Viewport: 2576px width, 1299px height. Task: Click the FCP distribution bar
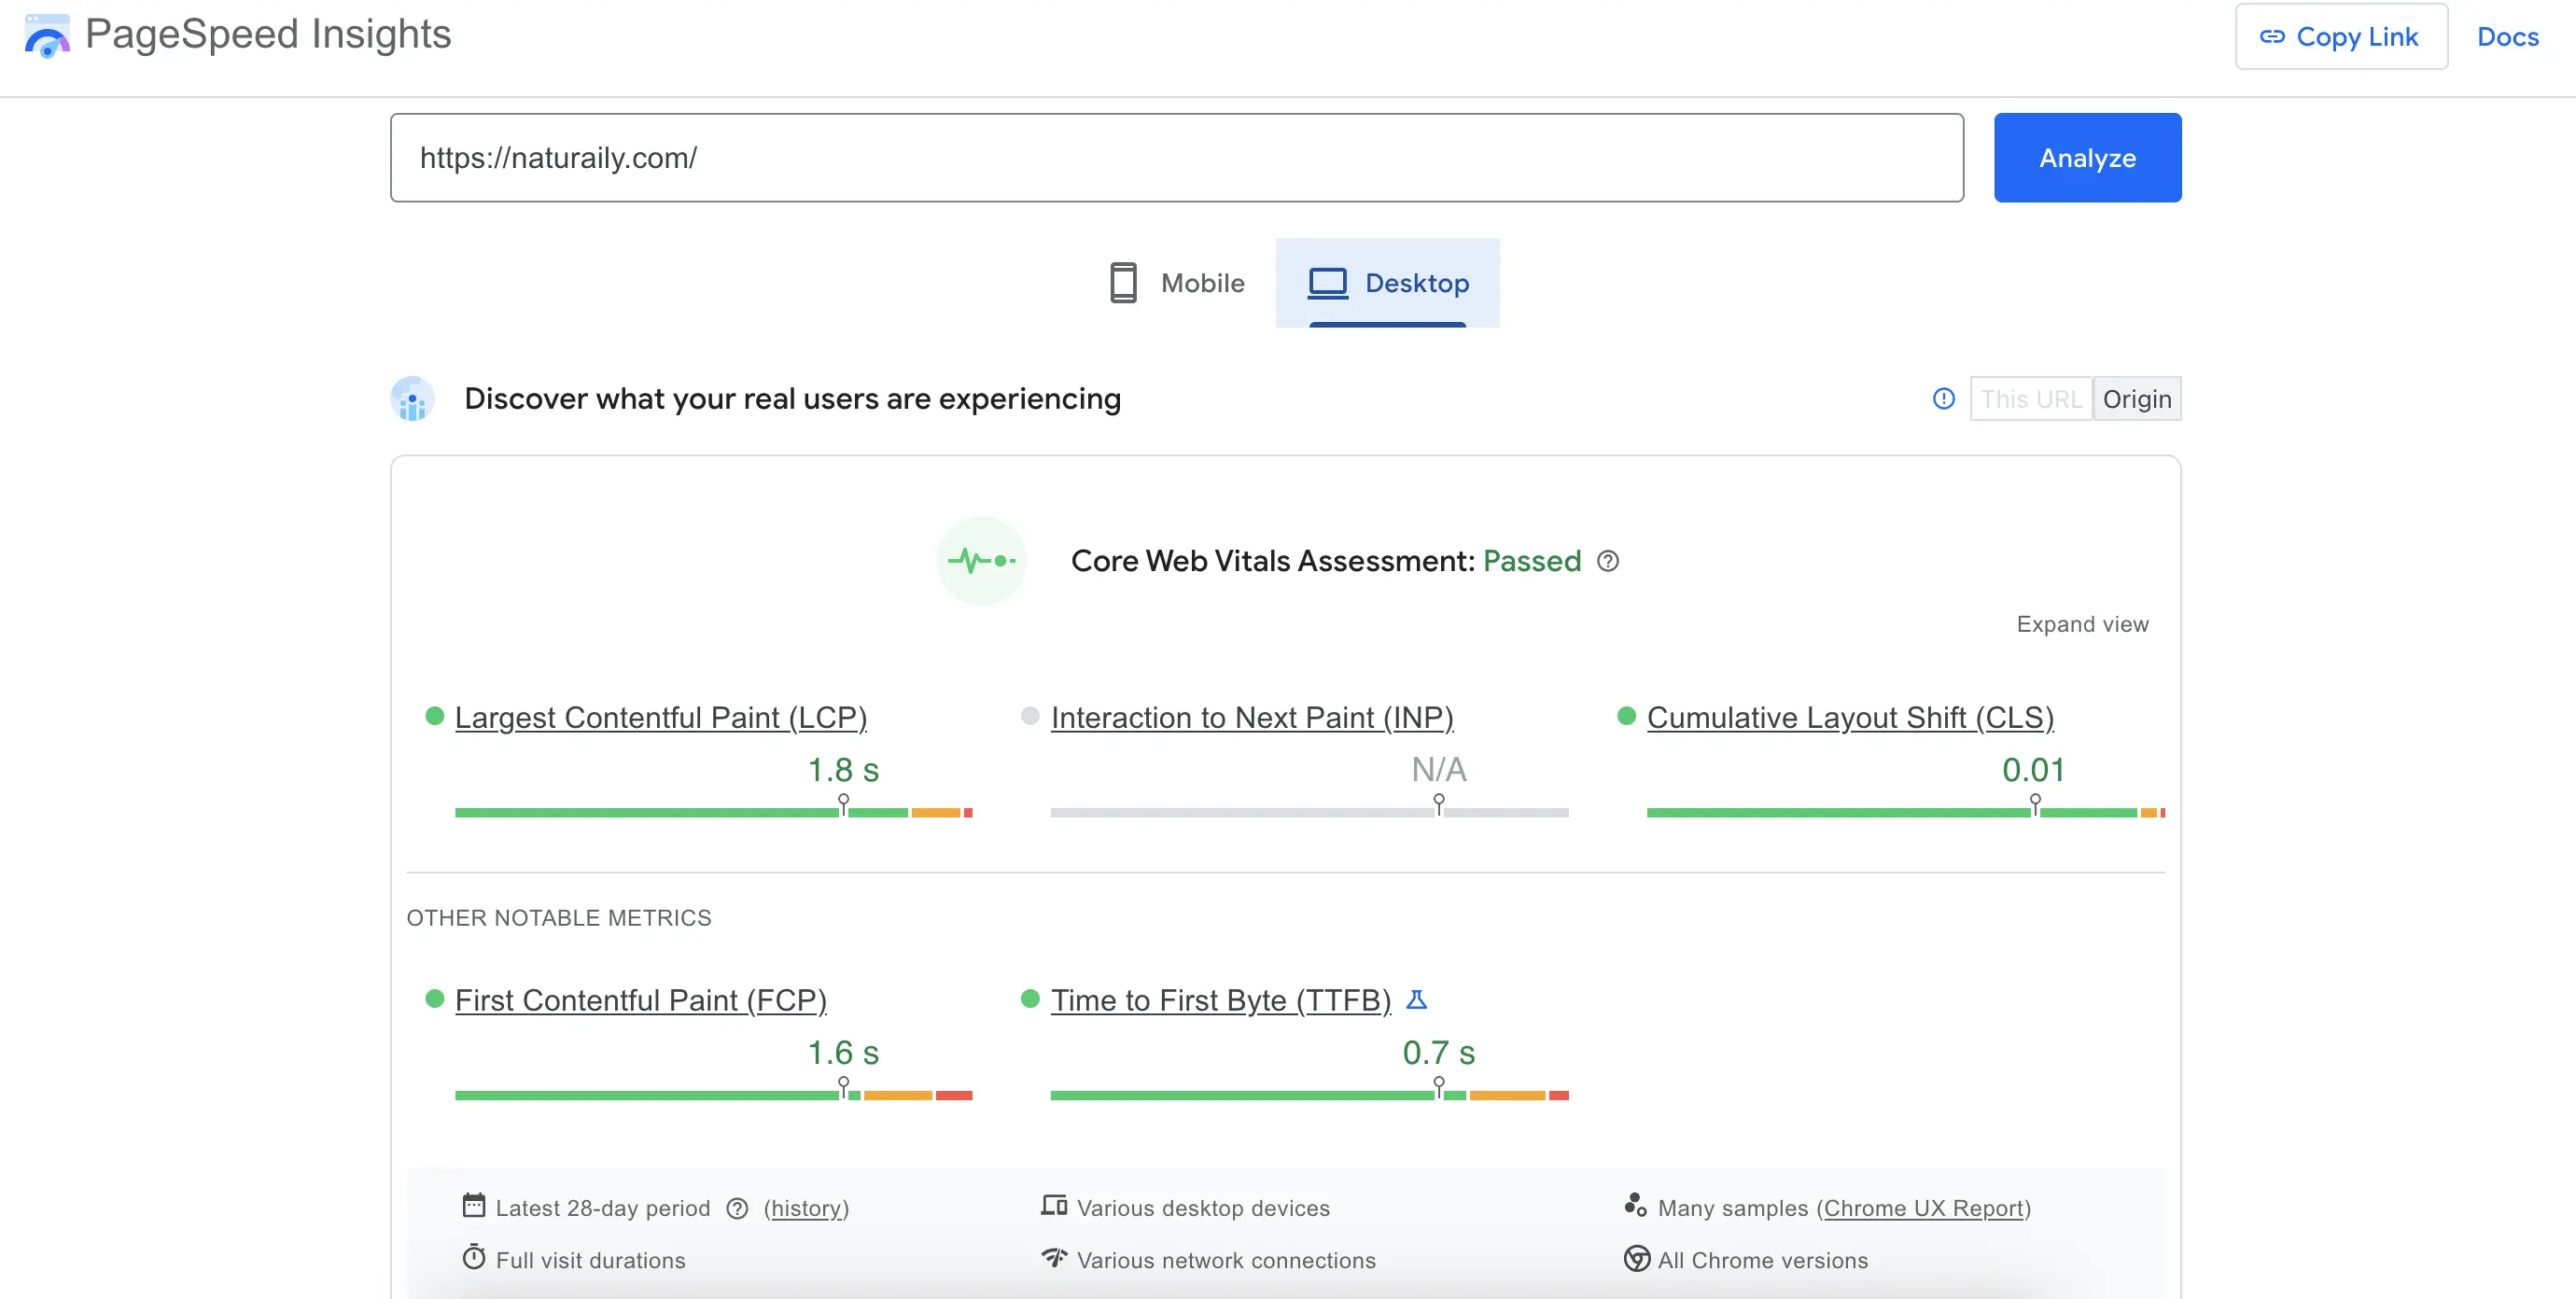point(713,1096)
